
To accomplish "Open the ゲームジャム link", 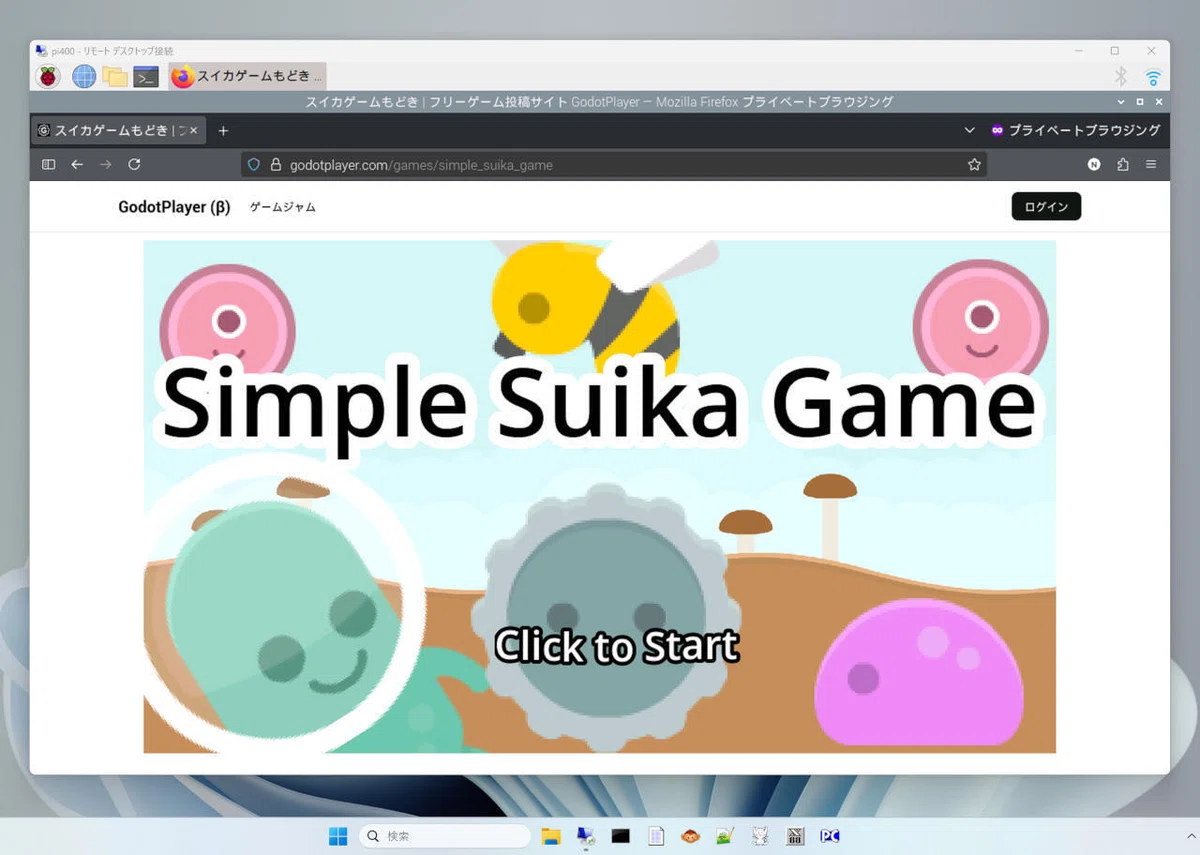I will (x=282, y=207).
